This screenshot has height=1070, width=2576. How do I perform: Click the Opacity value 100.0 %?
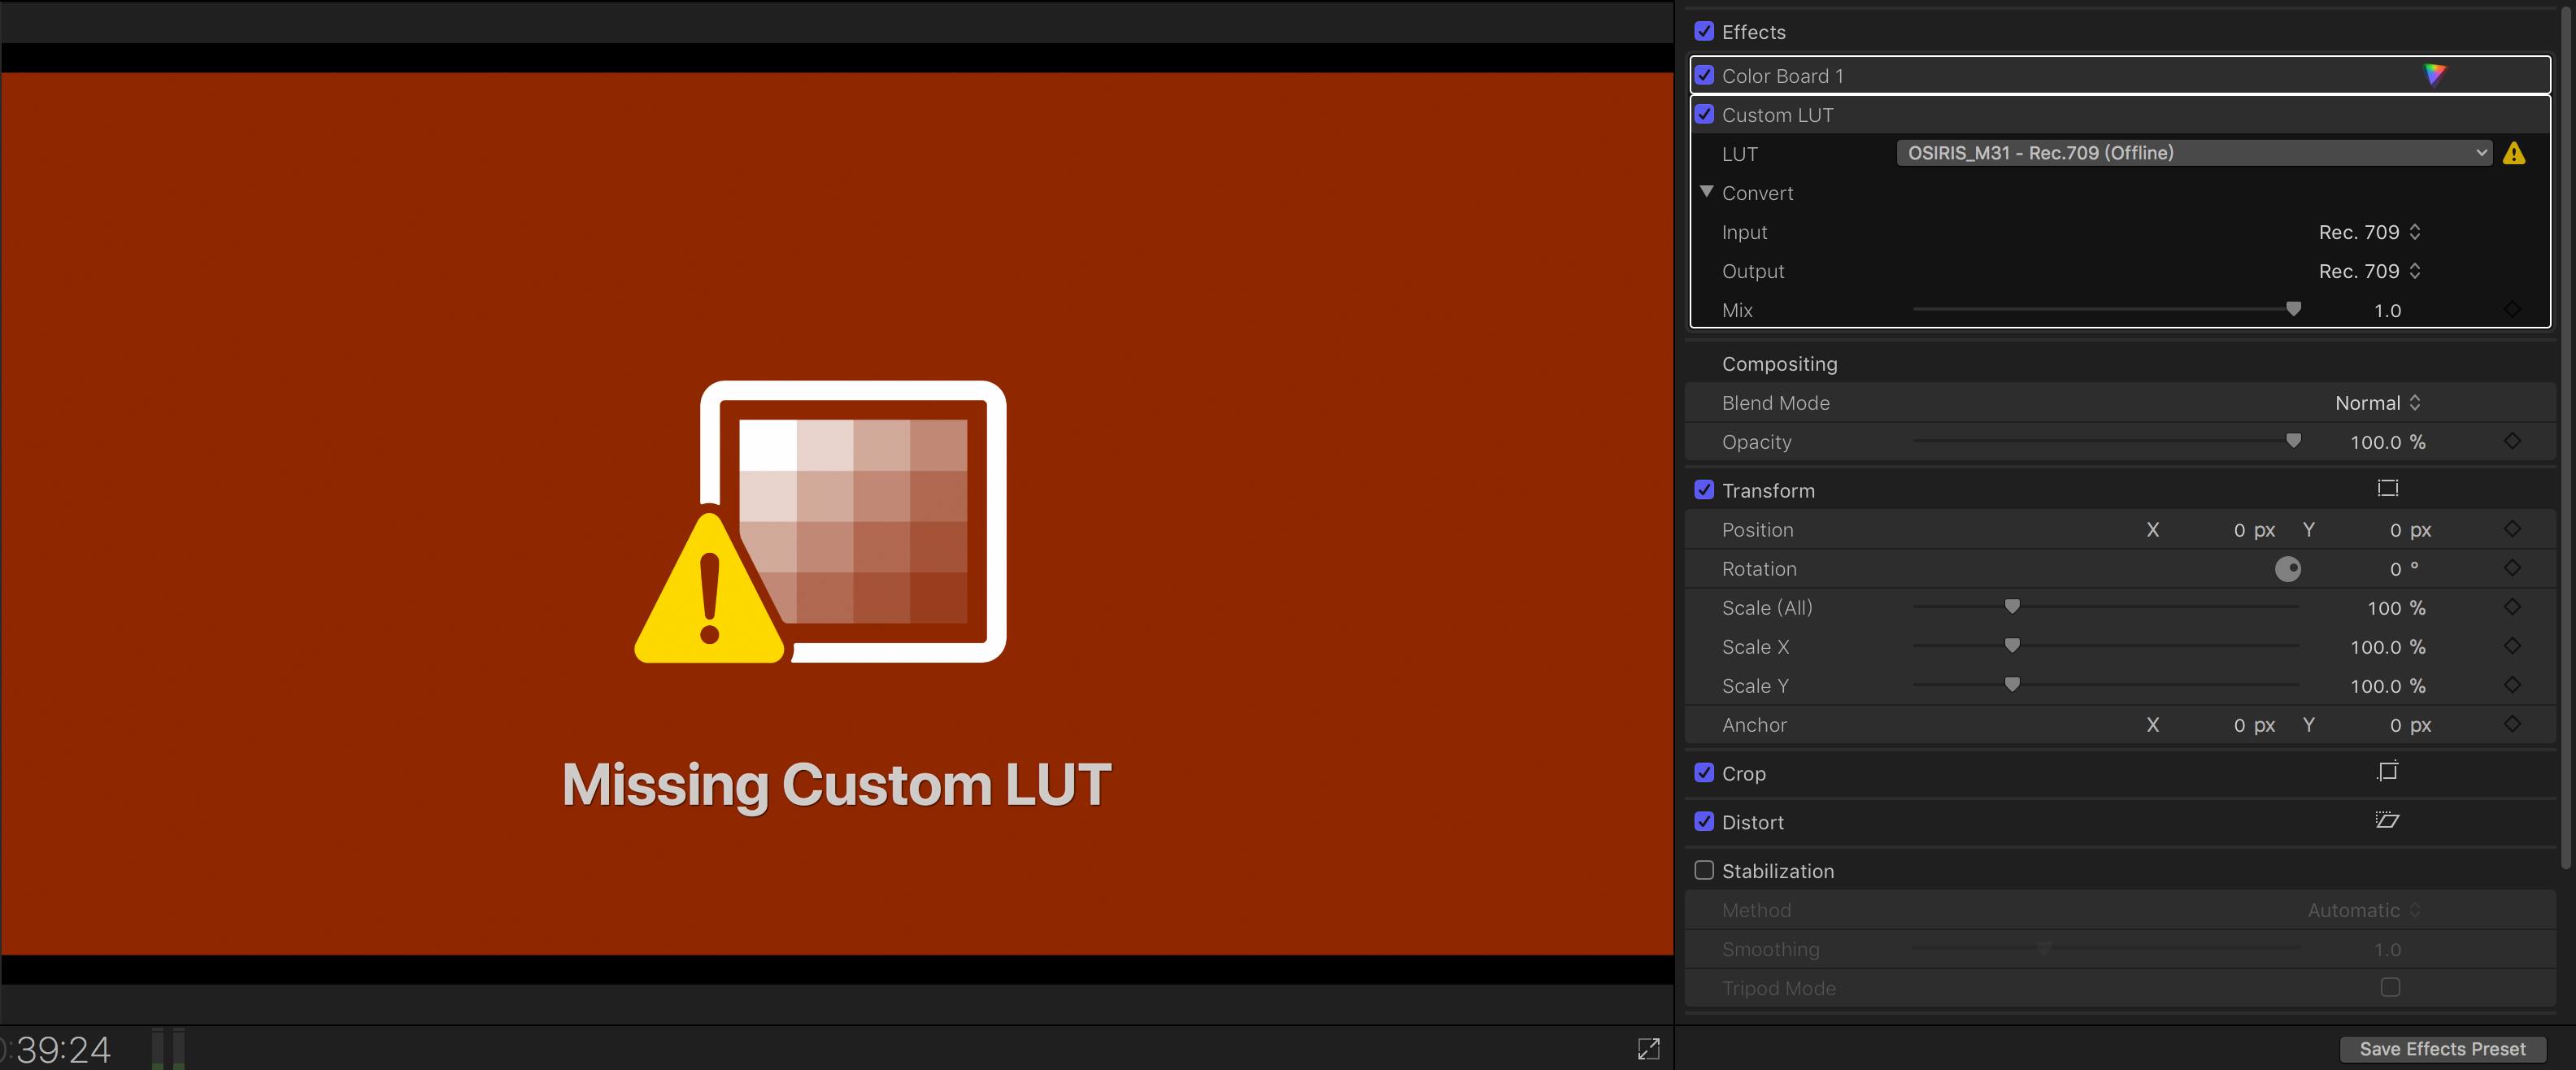coord(2387,442)
